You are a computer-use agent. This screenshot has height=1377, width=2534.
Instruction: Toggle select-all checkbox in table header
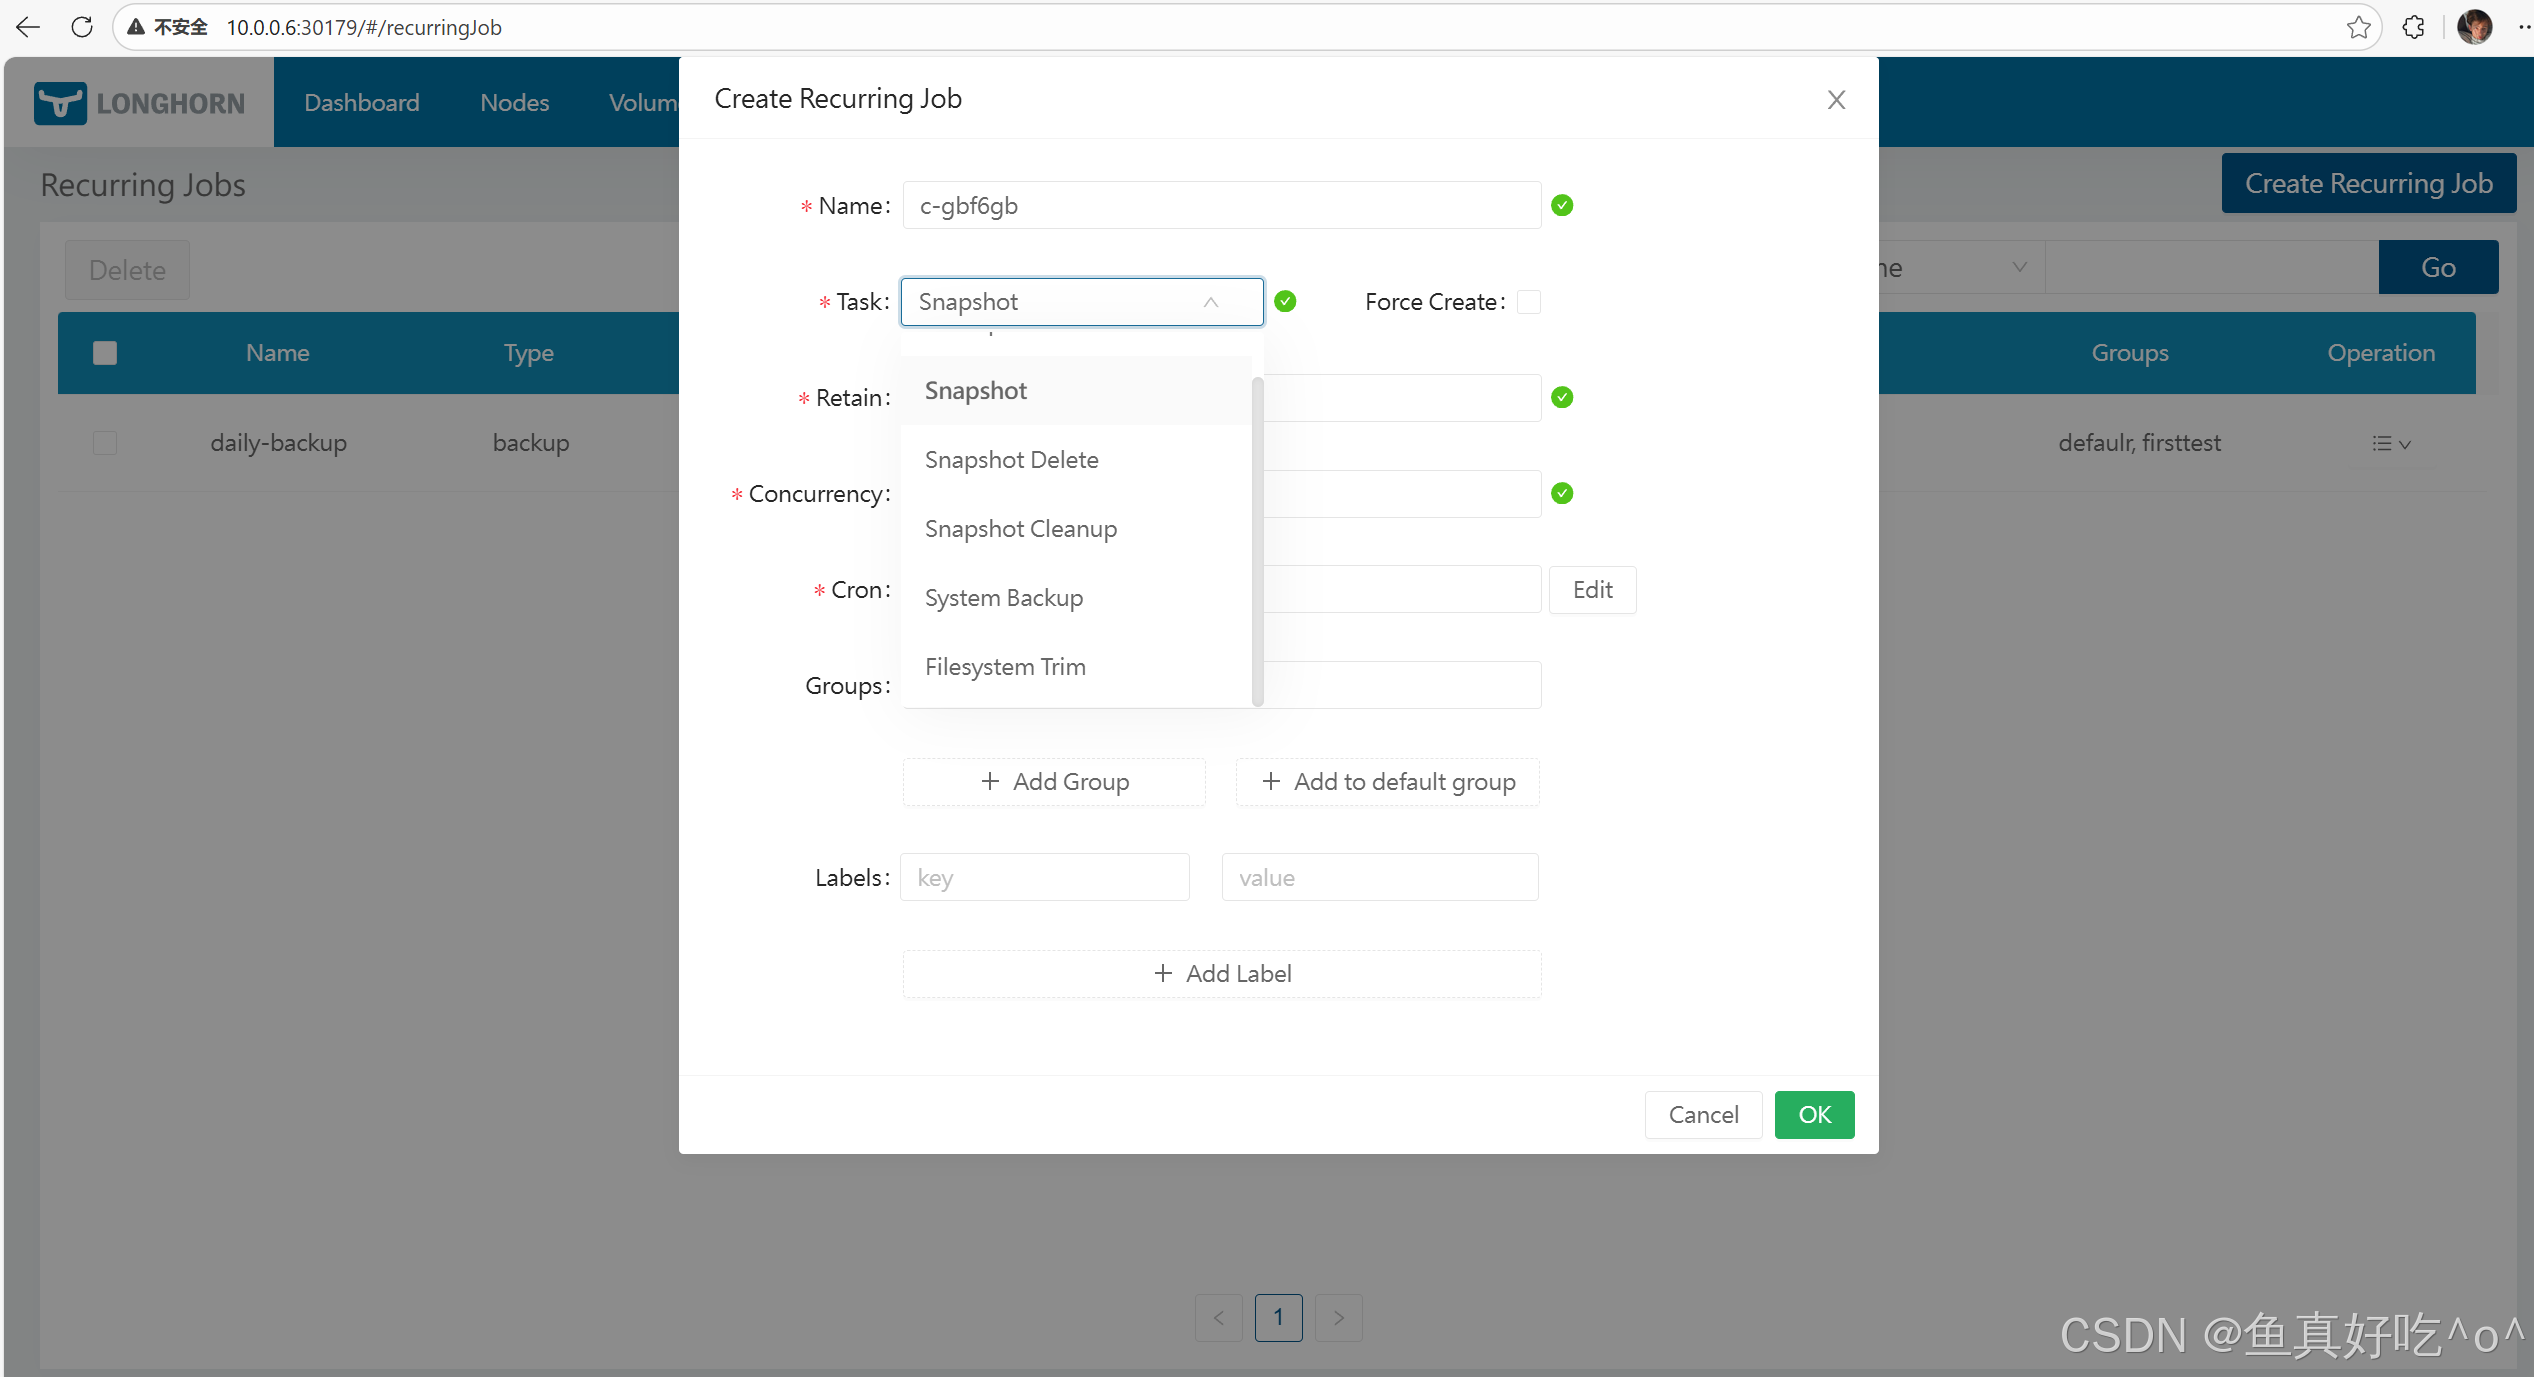(x=105, y=353)
